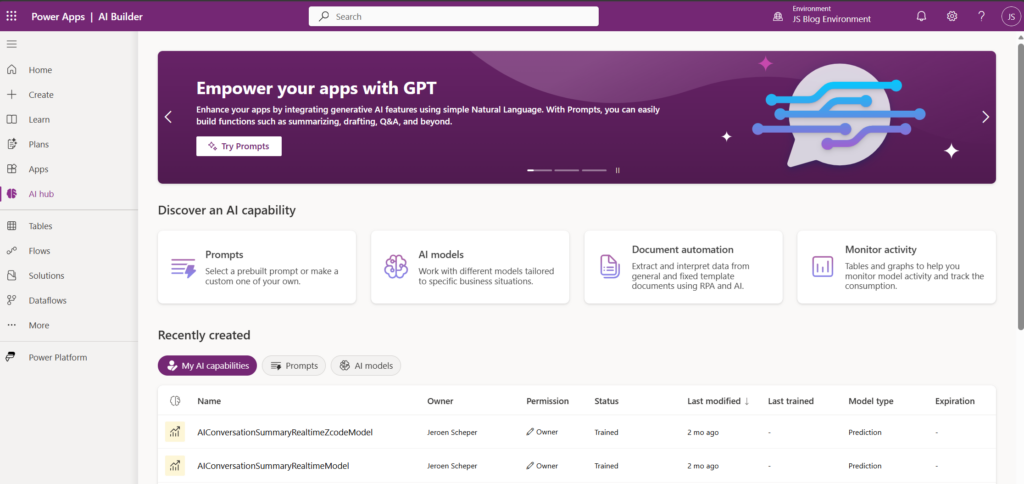Click the Power Apps title

58,17
